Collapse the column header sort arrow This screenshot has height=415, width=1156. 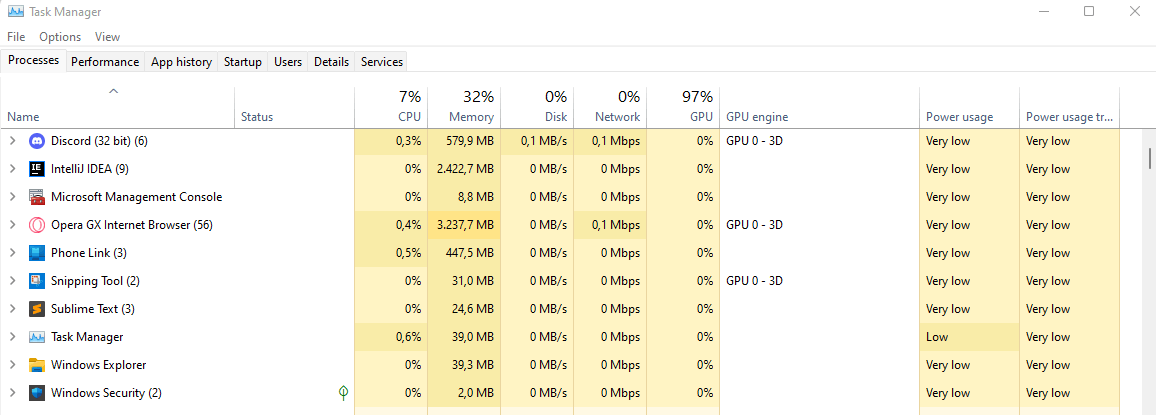(x=114, y=92)
